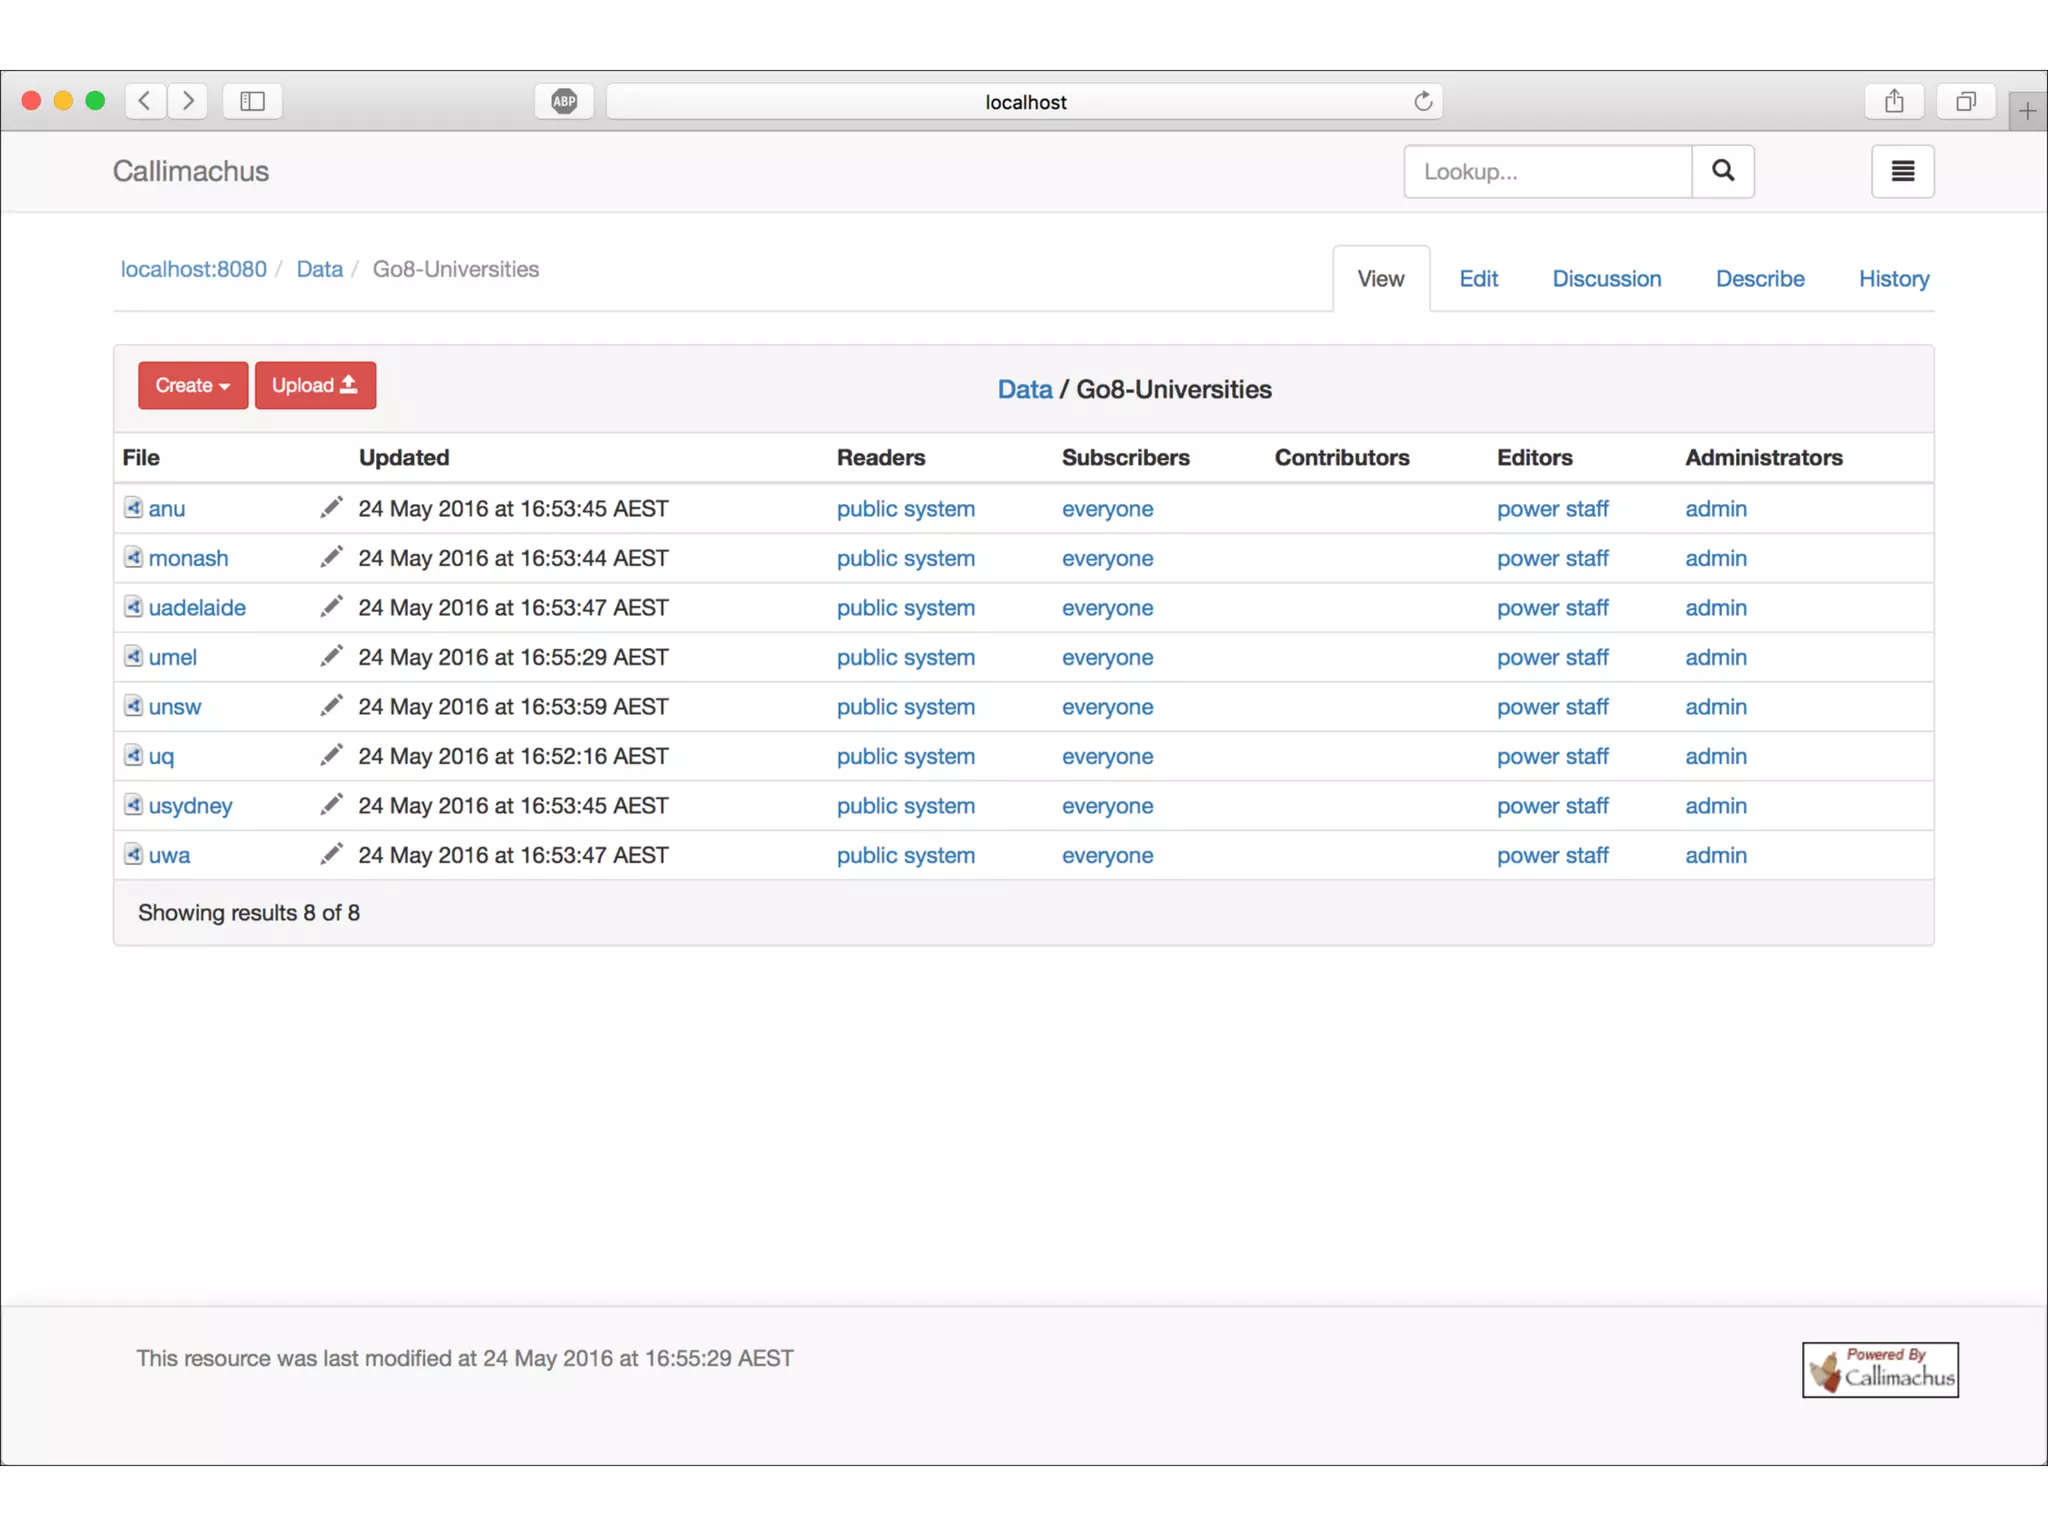Viewport: 2048px width, 1536px height.
Task: Reload the page with the refresh icon
Action: click(x=1423, y=101)
